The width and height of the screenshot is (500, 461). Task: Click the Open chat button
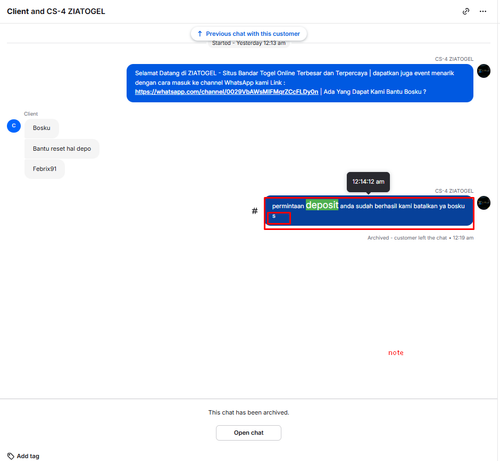pos(249,433)
